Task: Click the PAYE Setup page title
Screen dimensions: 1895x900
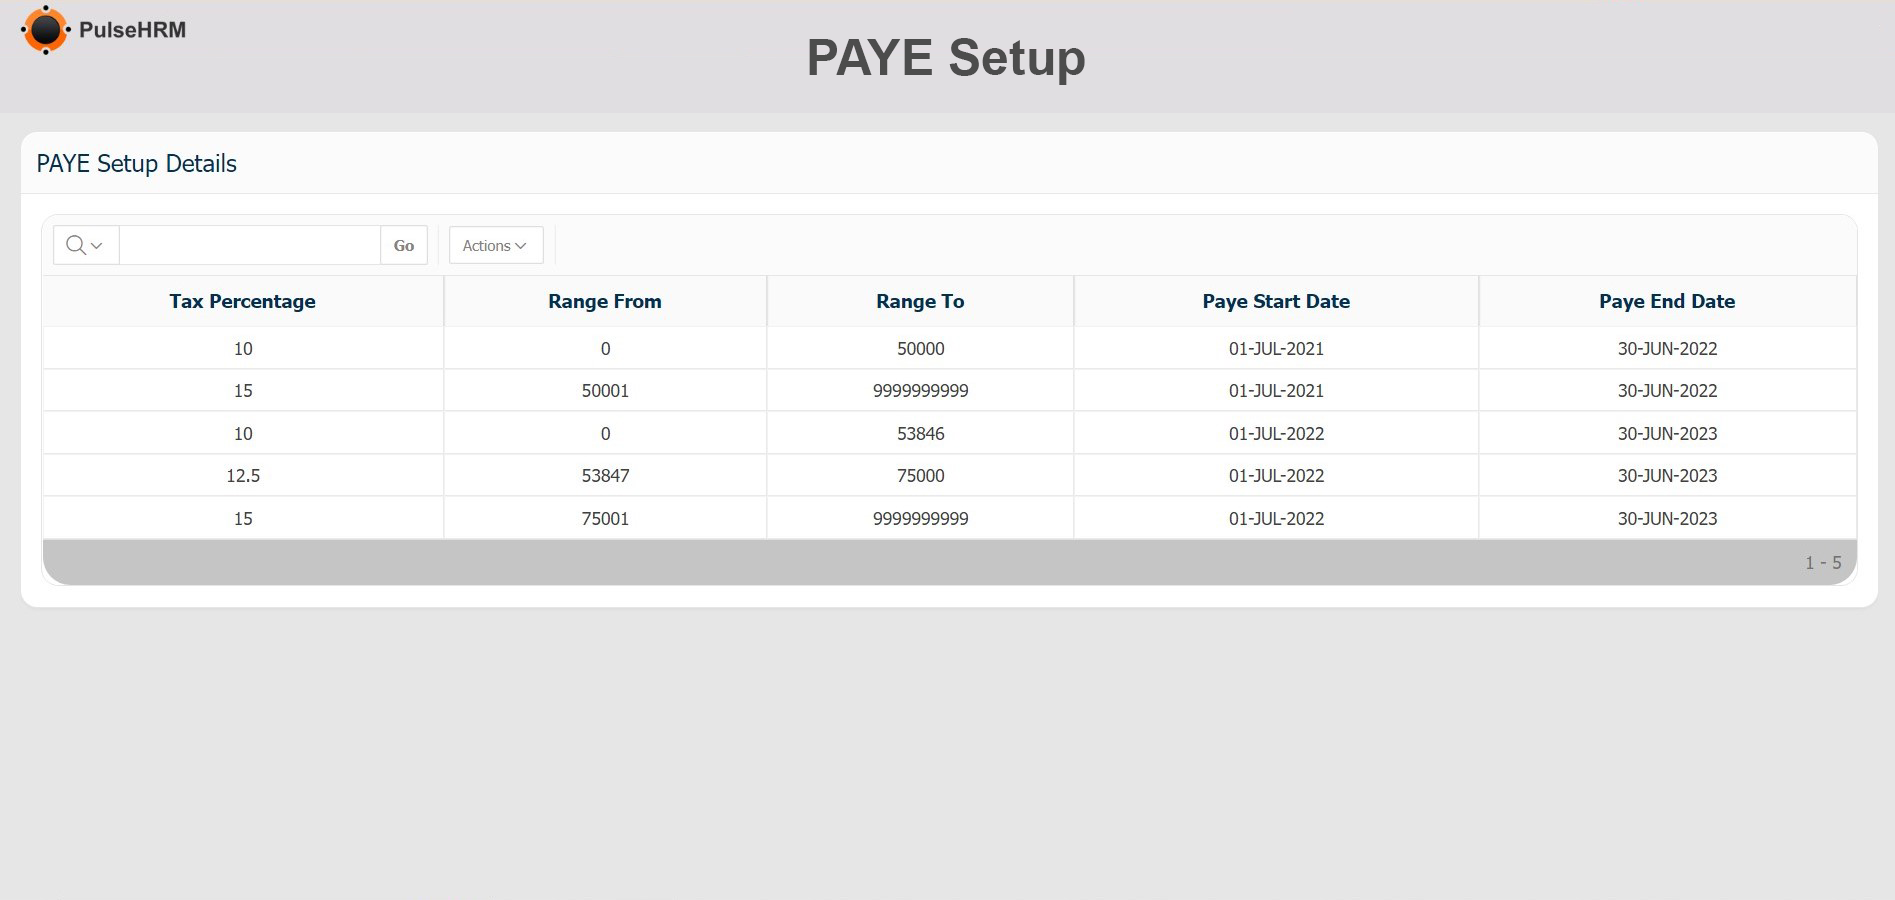Action: pos(945,57)
